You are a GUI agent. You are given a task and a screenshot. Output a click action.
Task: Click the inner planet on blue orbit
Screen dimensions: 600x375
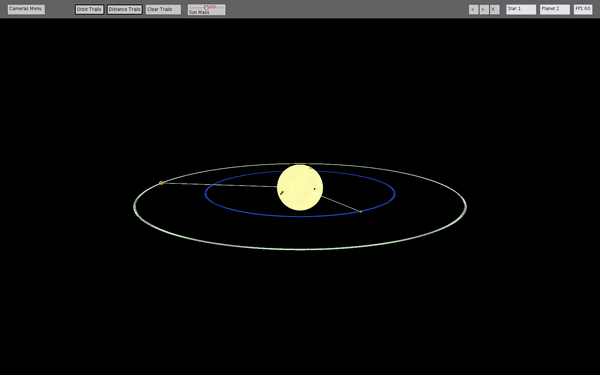360,211
